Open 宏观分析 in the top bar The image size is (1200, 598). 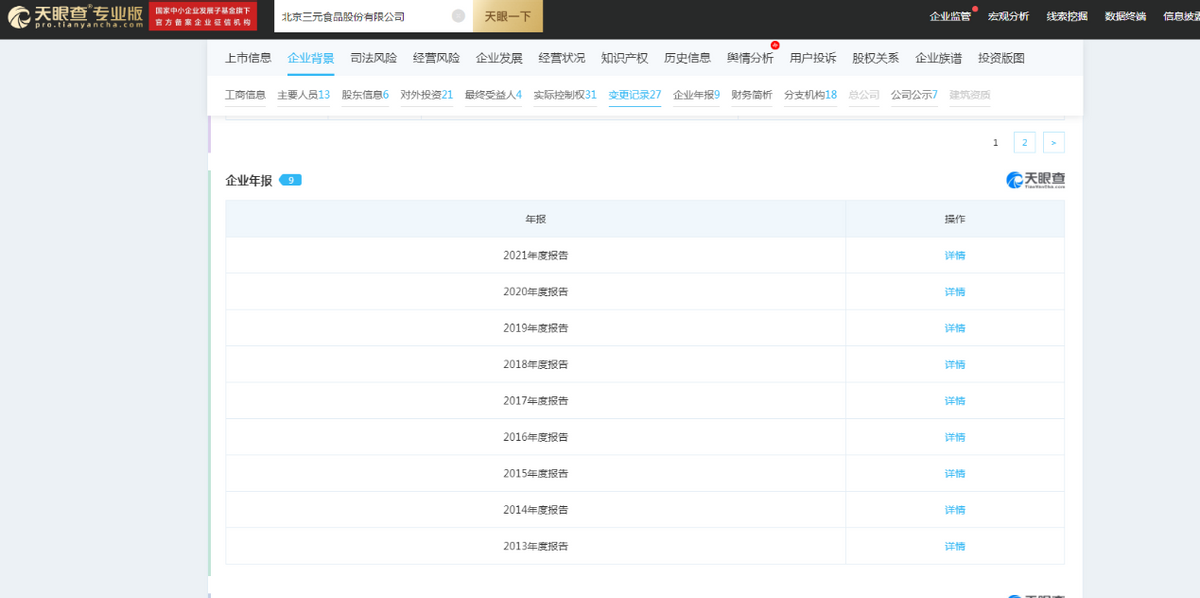(1008, 16)
